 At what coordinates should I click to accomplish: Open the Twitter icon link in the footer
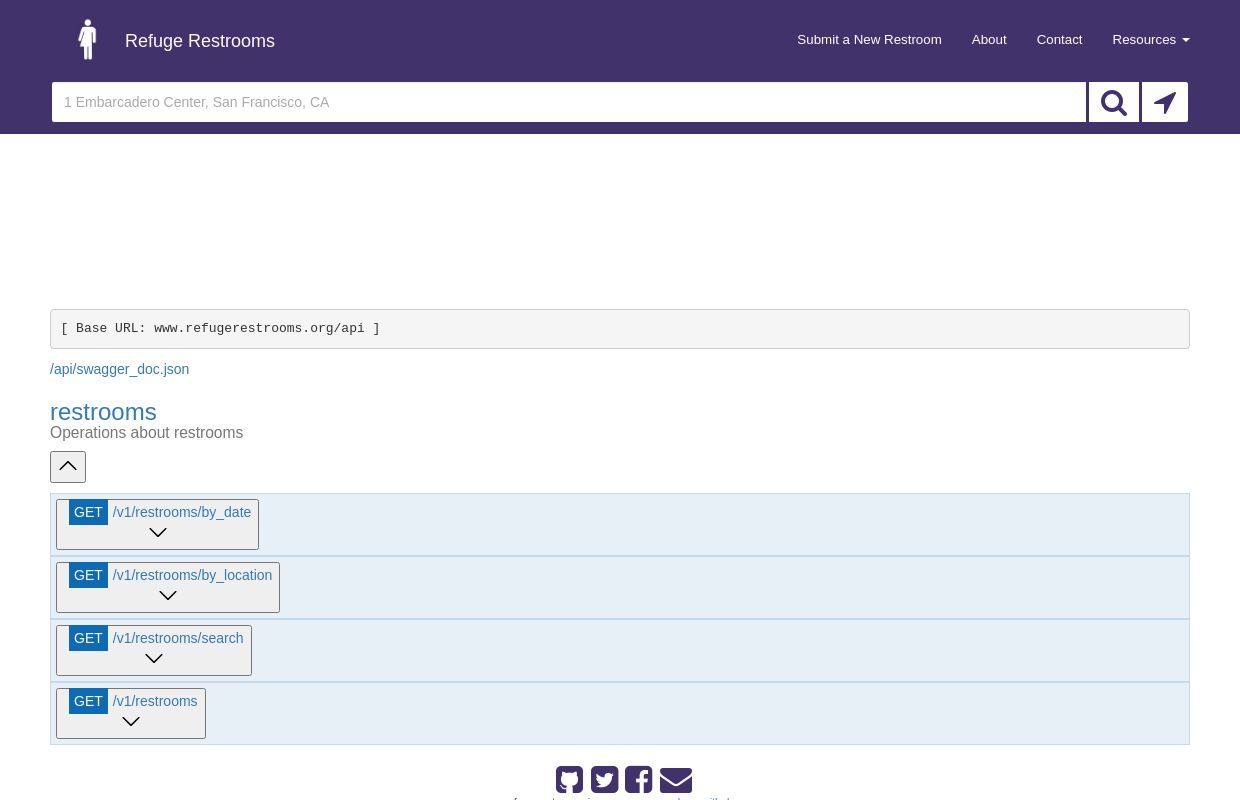(604, 780)
